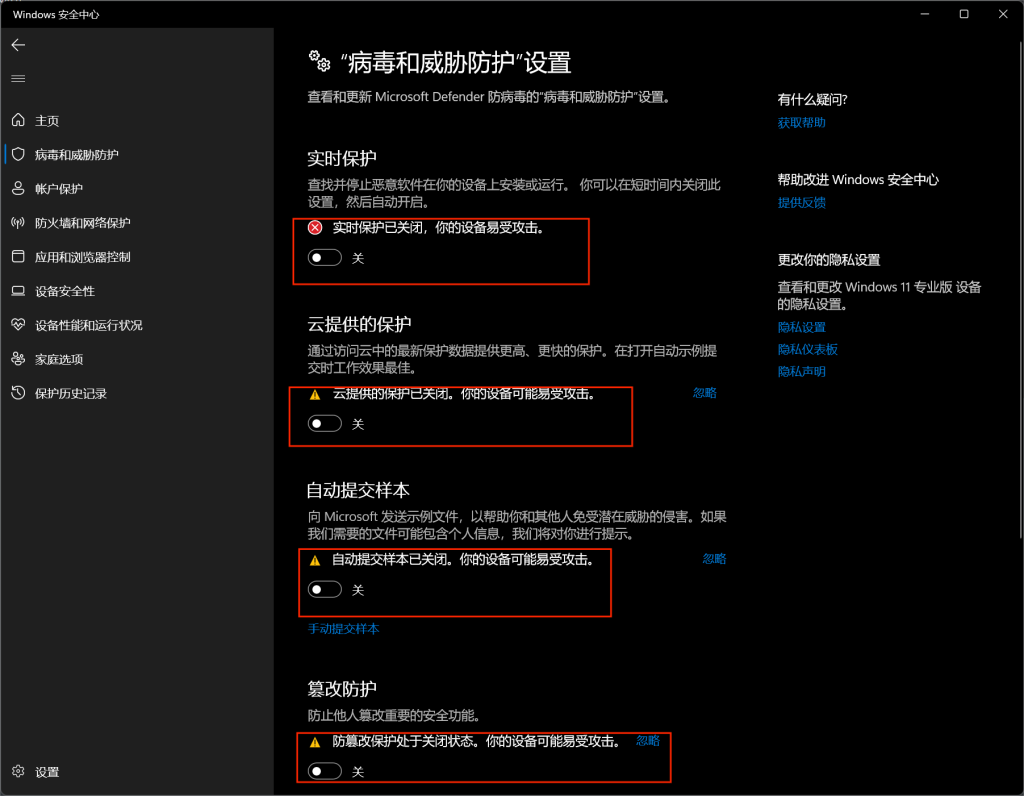Turn on the 实时保护 toggle
The image size is (1024, 796).
click(x=325, y=258)
